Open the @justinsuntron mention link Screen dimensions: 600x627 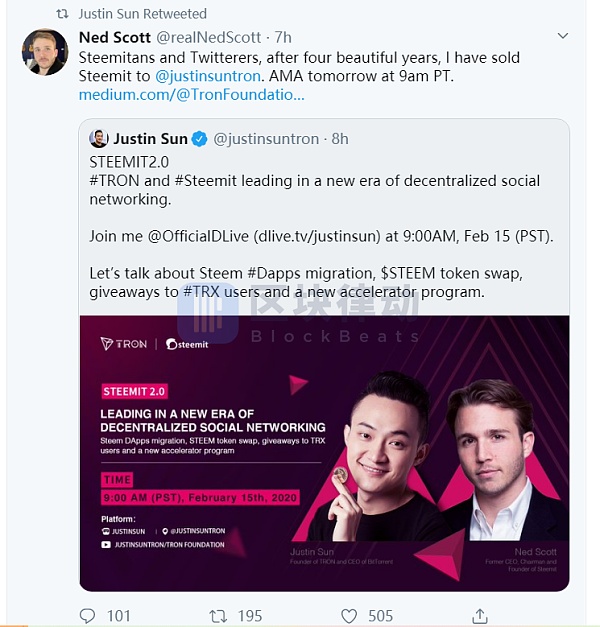point(207,76)
